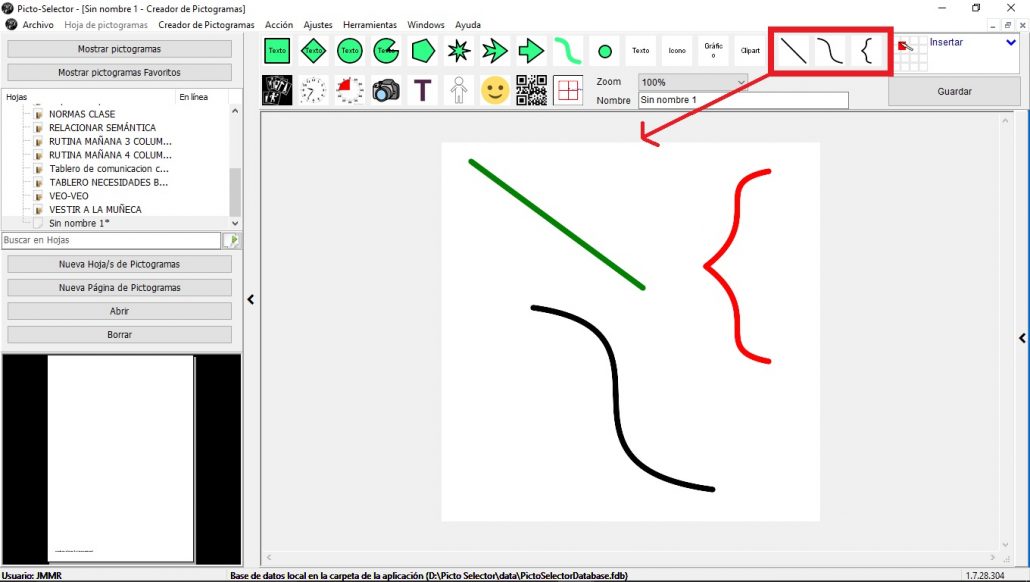Open the Herramientas menu
Image resolution: width=1030 pixels, height=582 pixels.
(x=370, y=25)
